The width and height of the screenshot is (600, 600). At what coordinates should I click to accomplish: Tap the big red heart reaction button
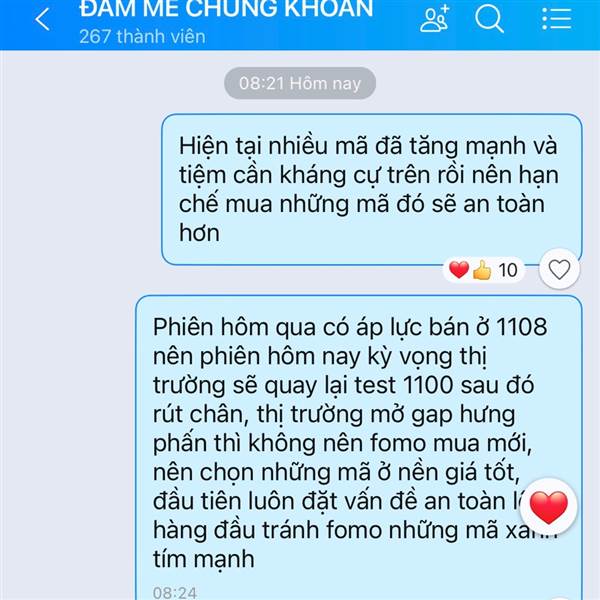point(549,507)
